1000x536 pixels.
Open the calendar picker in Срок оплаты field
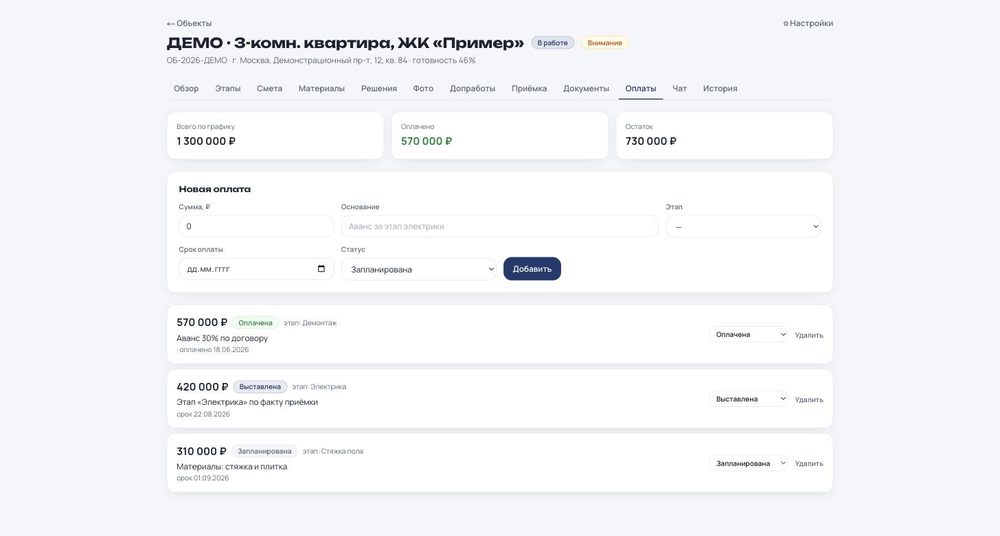tap(321, 269)
